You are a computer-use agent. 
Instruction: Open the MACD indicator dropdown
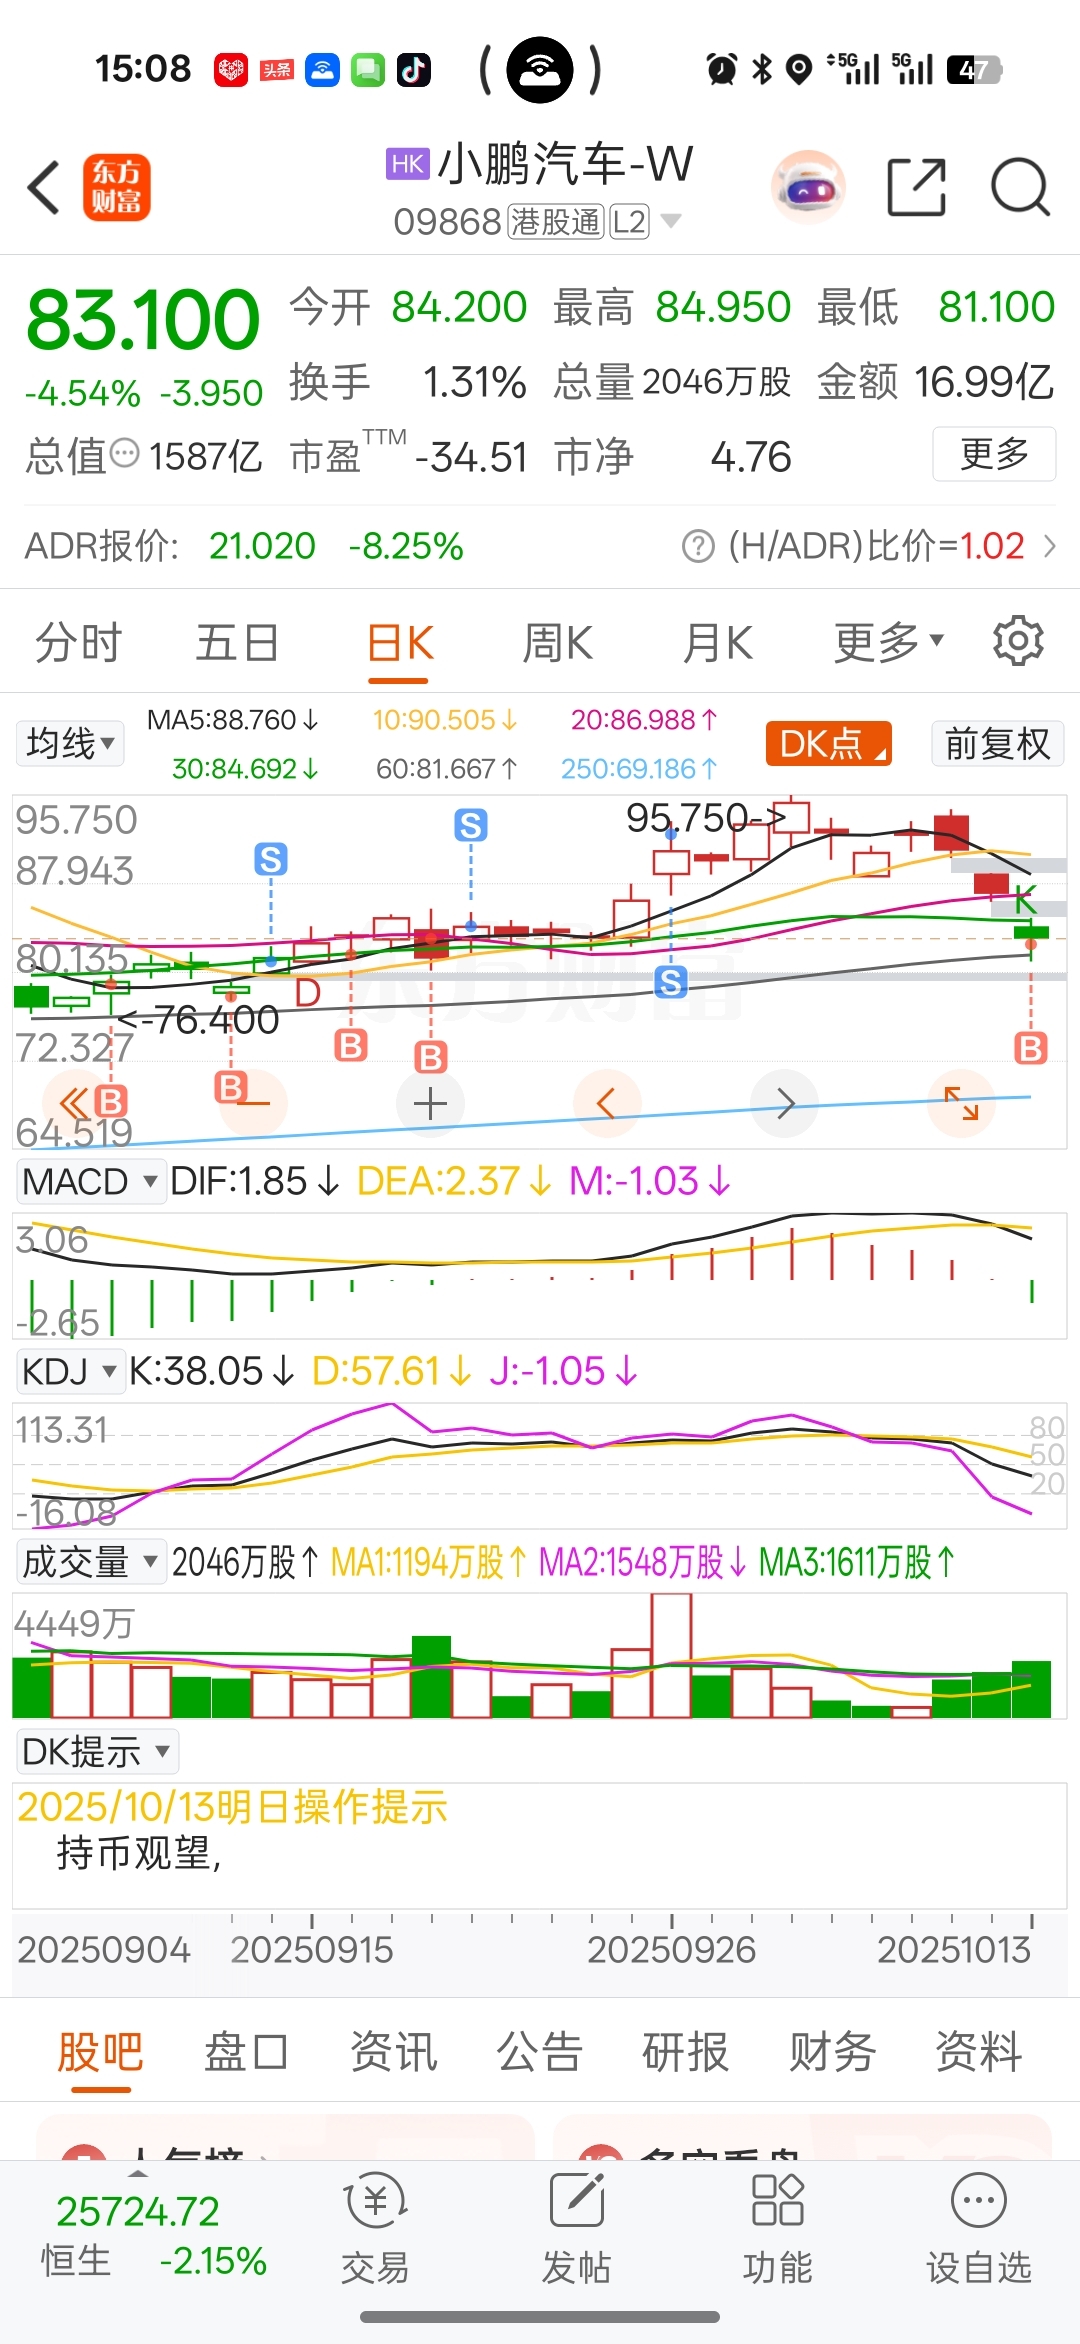pyautogui.click(x=90, y=1181)
